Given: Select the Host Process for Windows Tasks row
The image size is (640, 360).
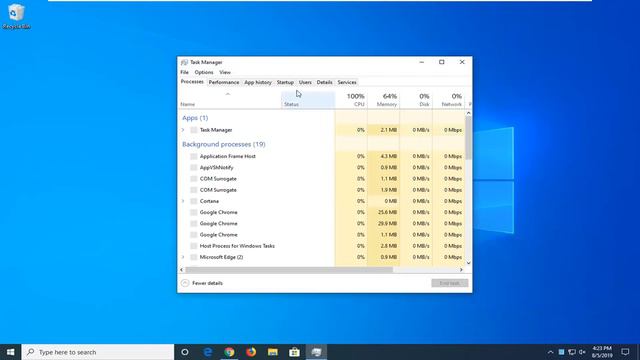Looking at the screenshot, I should point(322,246).
